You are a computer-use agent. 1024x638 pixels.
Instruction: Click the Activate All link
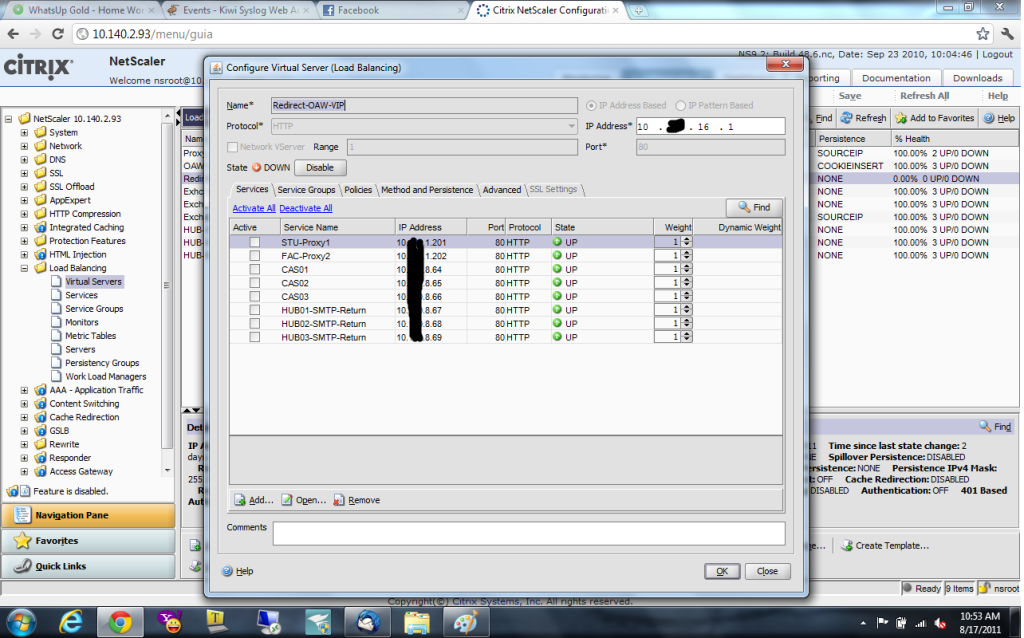pos(253,208)
